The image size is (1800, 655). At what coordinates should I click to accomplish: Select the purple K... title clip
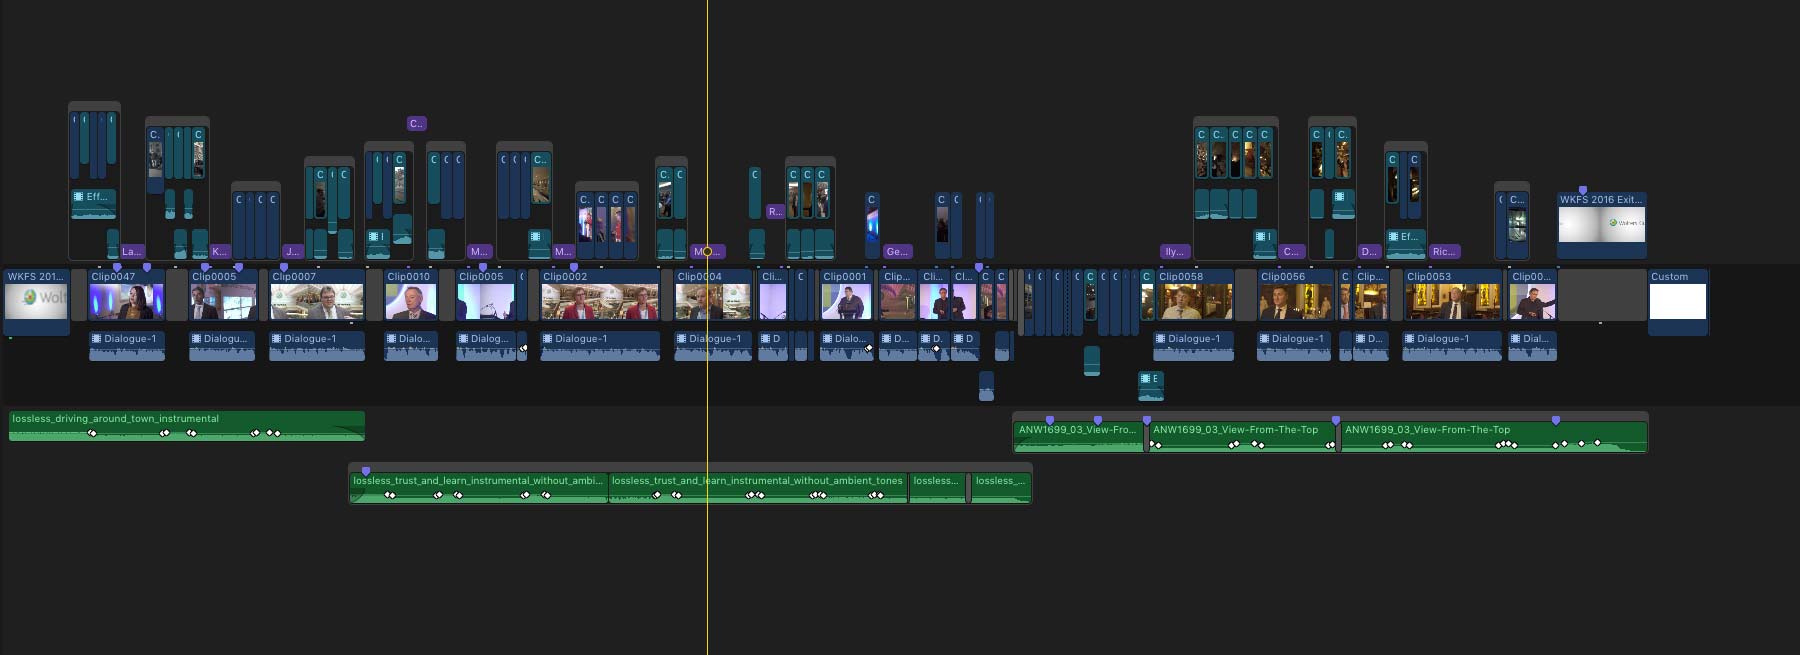pyautogui.click(x=220, y=251)
